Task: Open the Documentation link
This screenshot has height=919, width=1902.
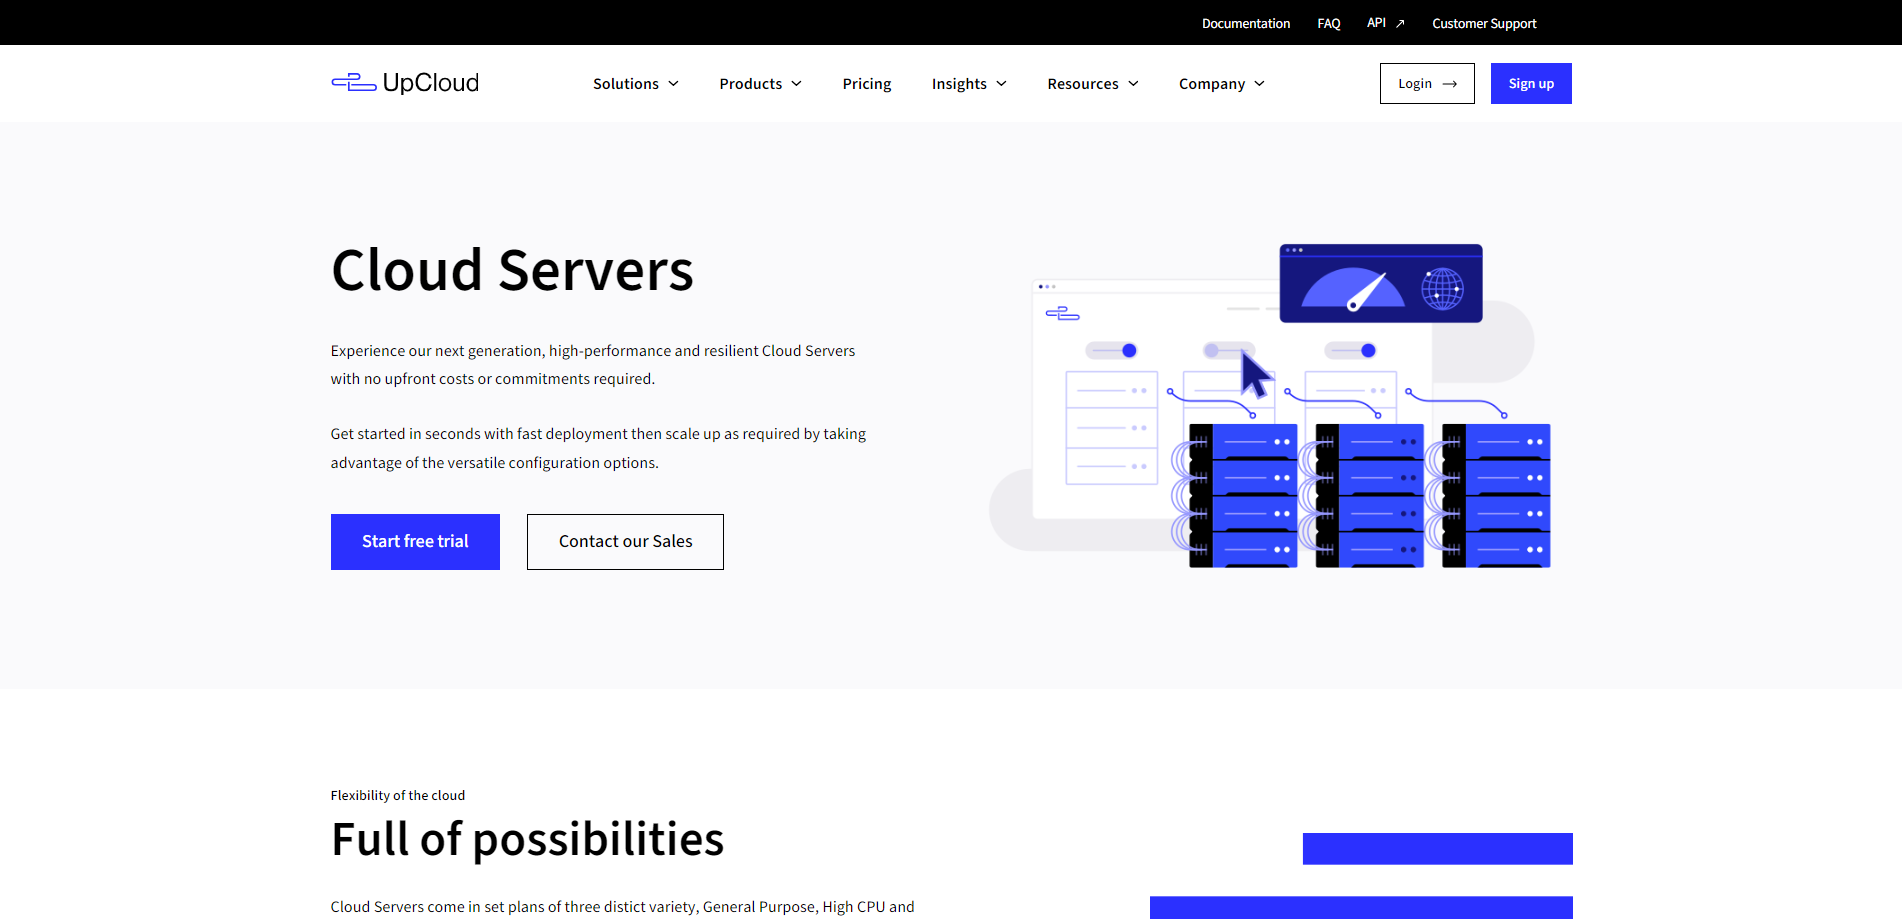Action: [1246, 23]
